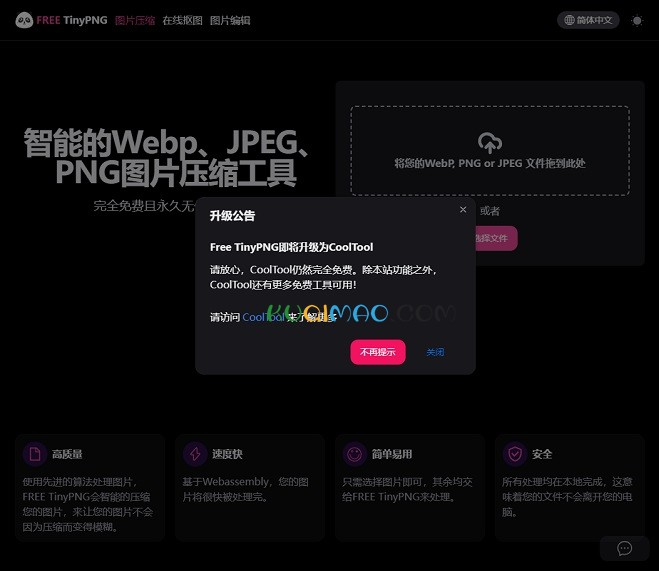Viewport: 659px width, 571px height.
Task: Click the 关闭 link in dialog
Action: click(x=435, y=352)
